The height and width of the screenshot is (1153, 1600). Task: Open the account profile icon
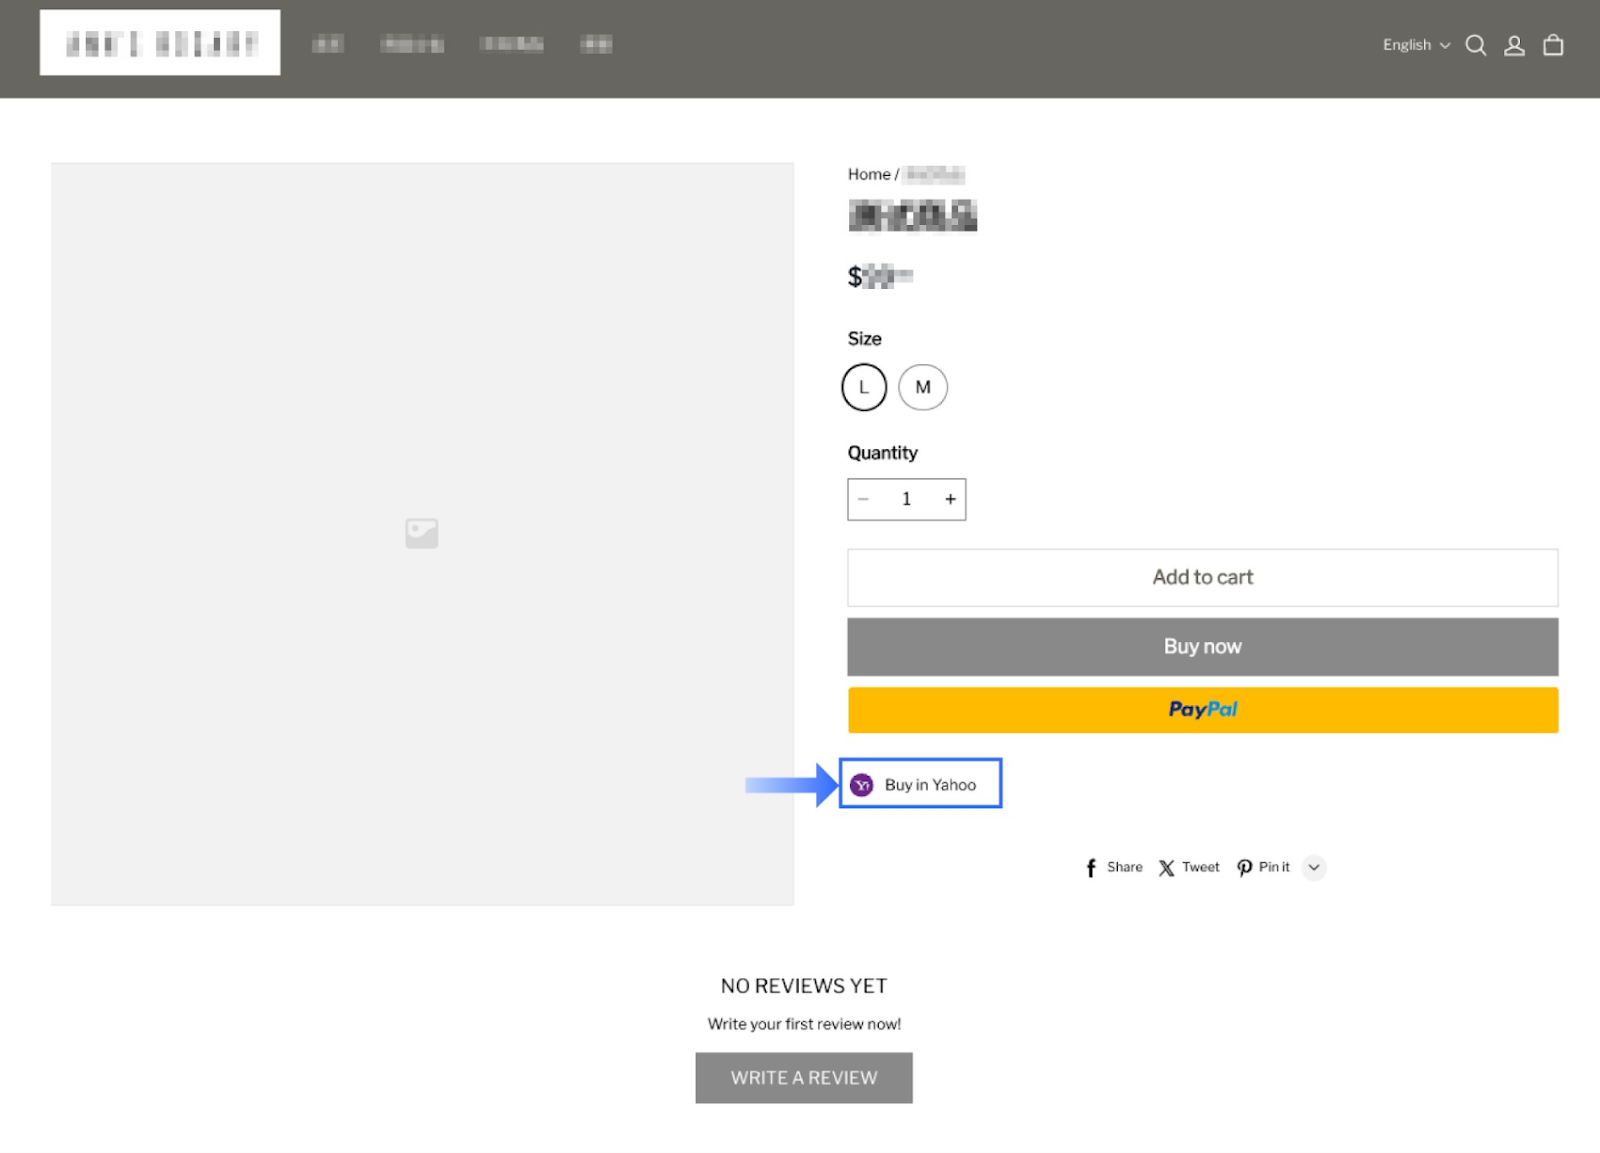pos(1514,45)
